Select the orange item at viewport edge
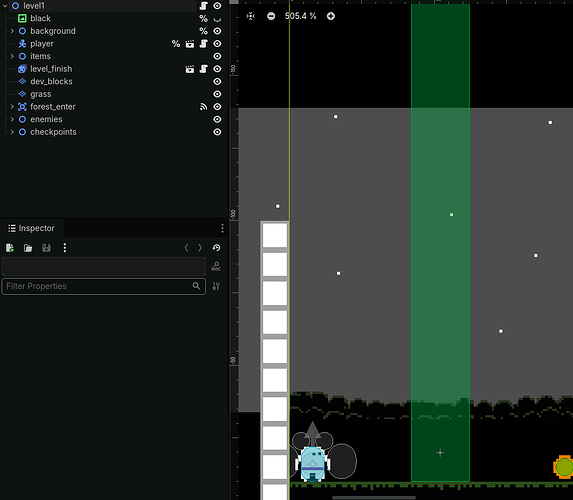 [x=563, y=467]
